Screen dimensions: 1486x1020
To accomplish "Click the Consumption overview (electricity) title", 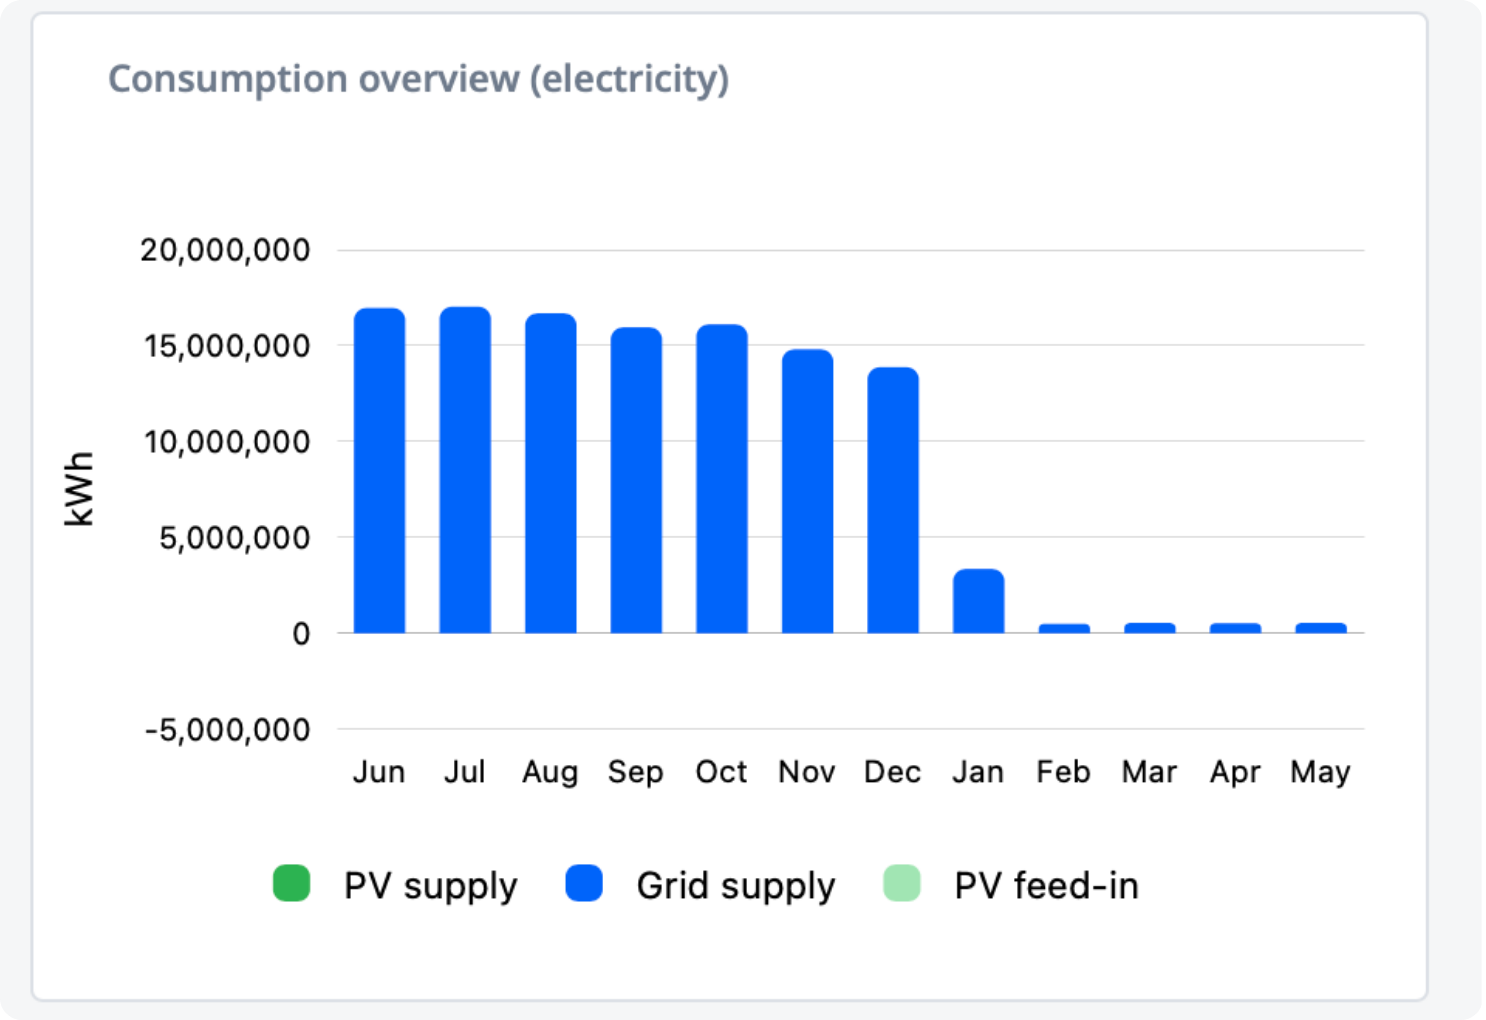I will [418, 79].
